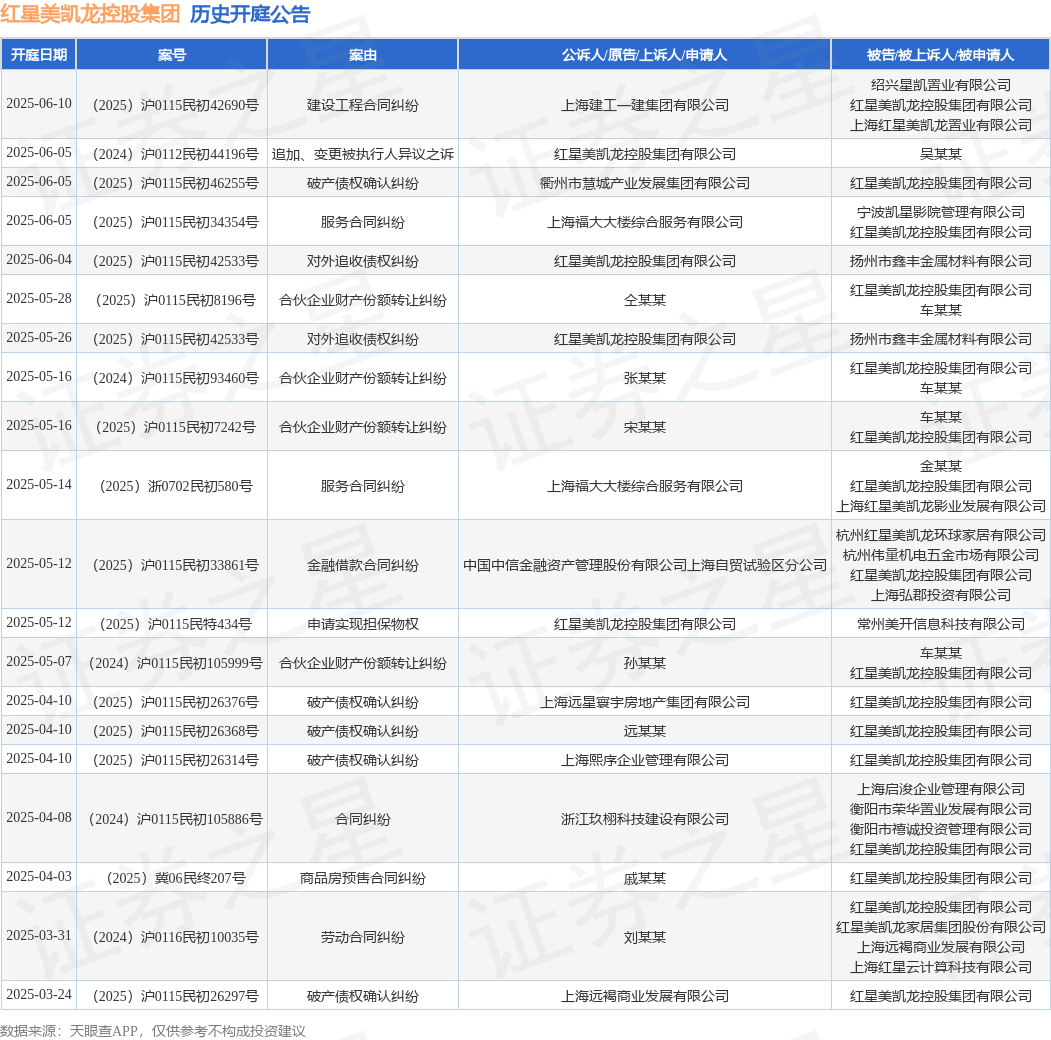Click case number (2025)沪0115民初7242号

pyautogui.click(x=176, y=427)
